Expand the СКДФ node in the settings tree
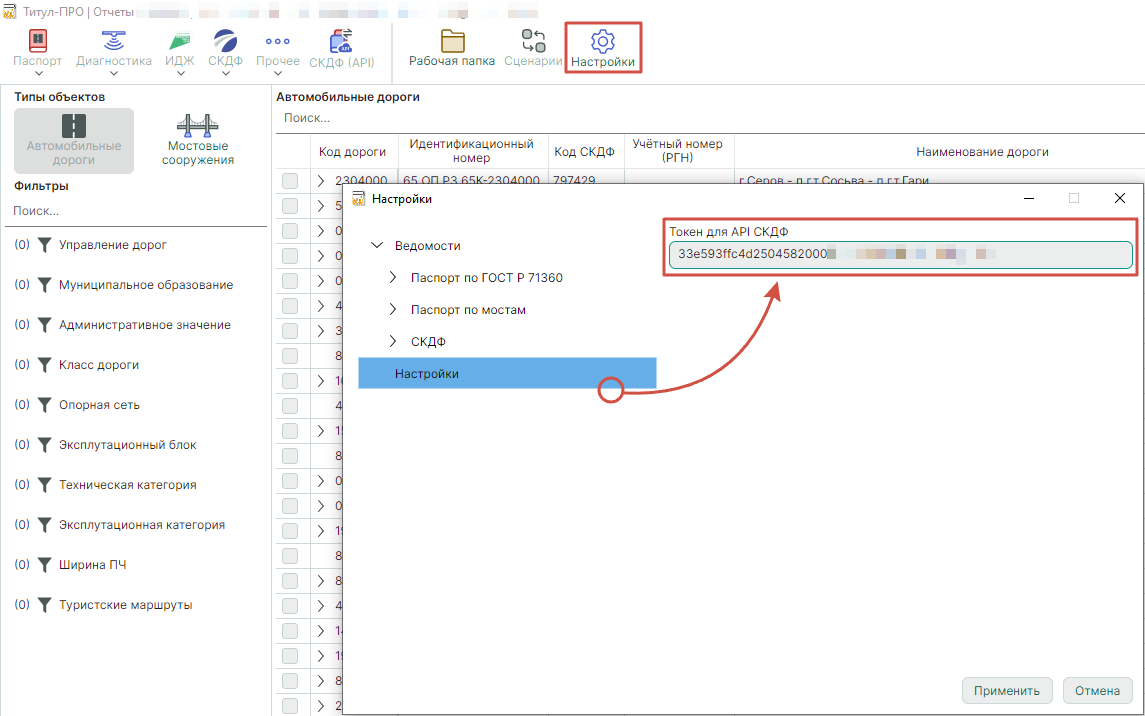The image size is (1145, 716). [x=393, y=342]
